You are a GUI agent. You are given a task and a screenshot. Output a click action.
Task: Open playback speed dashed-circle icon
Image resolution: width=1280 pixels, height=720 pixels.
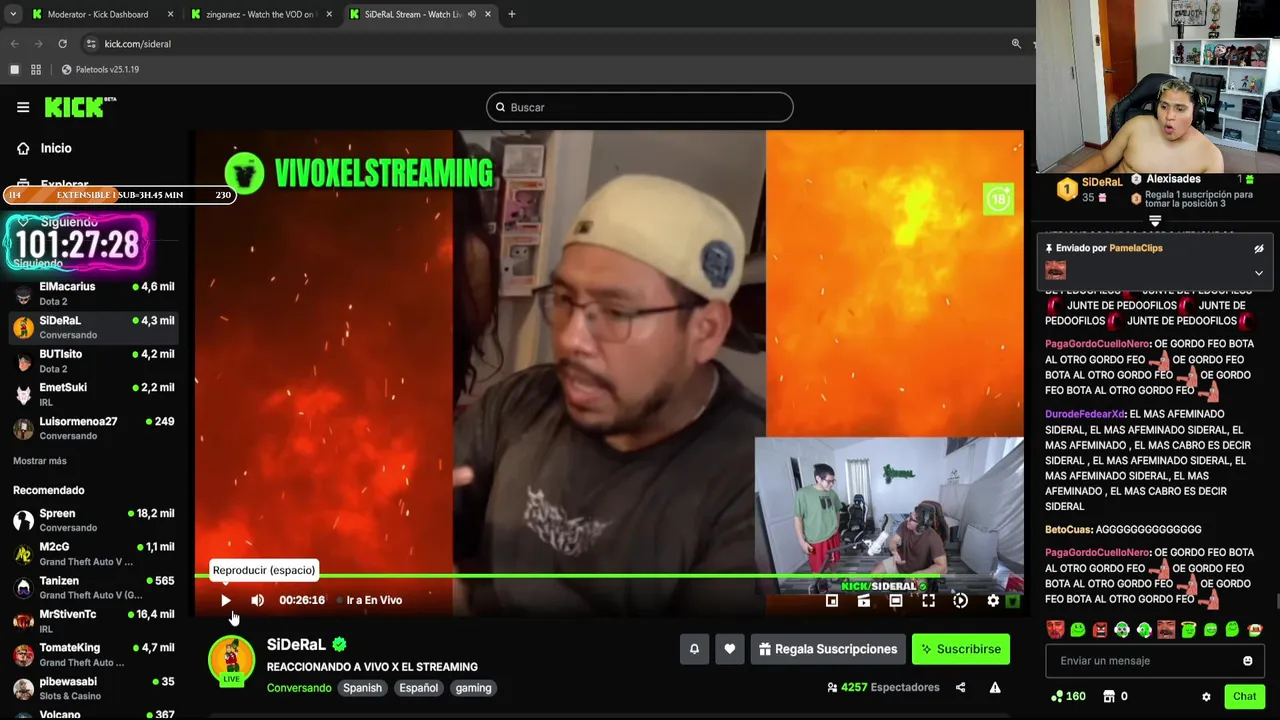coord(960,600)
